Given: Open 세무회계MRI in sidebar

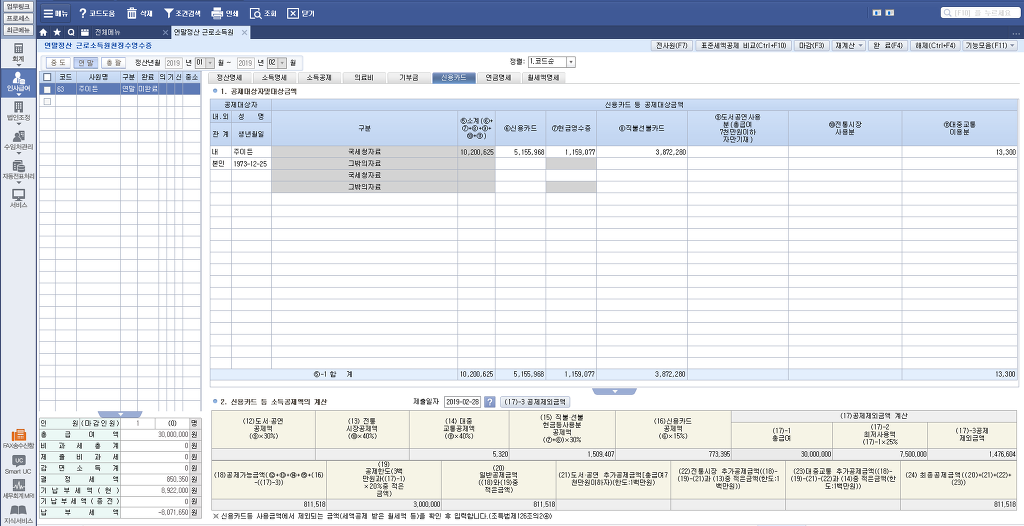Looking at the screenshot, I should pos(18,490).
